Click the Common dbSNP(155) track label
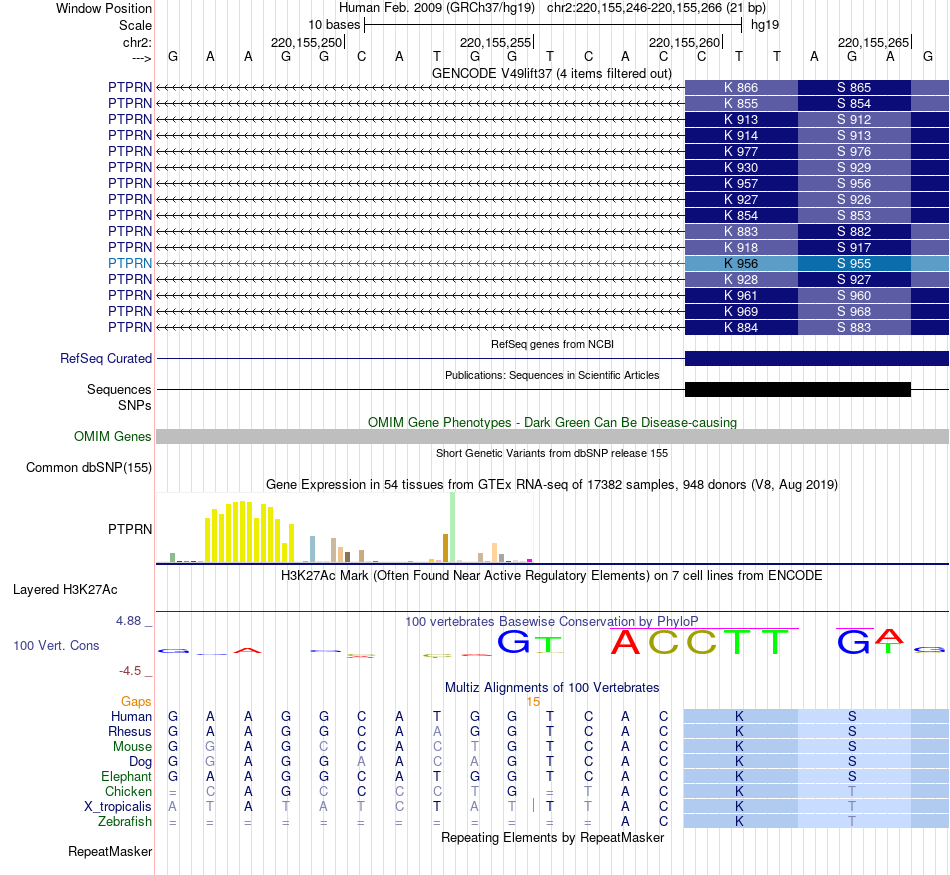Viewport: 950px width, 875px height. tap(89, 468)
